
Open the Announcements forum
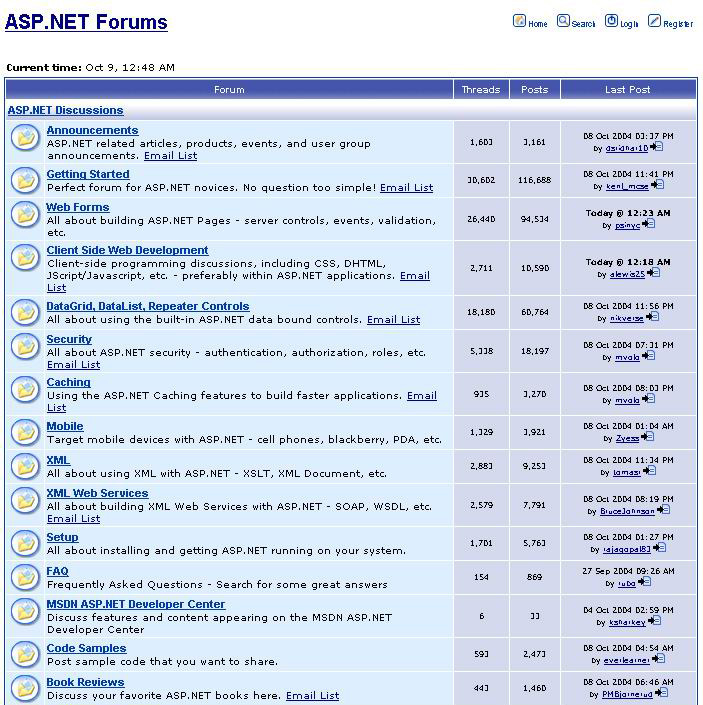click(x=93, y=130)
